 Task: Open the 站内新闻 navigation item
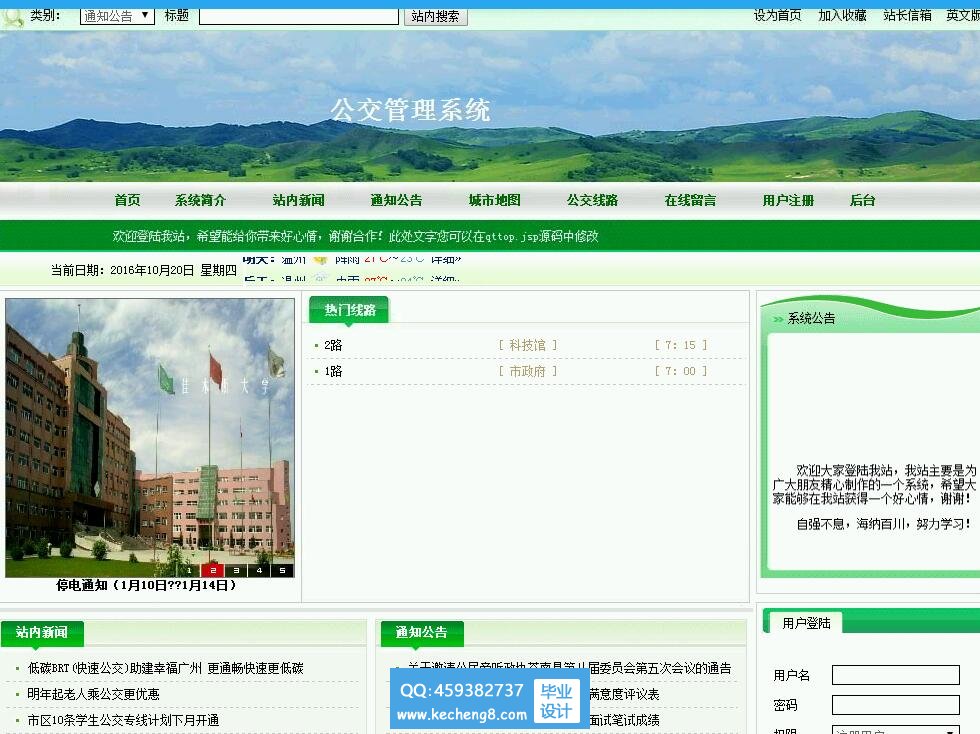(298, 200)
